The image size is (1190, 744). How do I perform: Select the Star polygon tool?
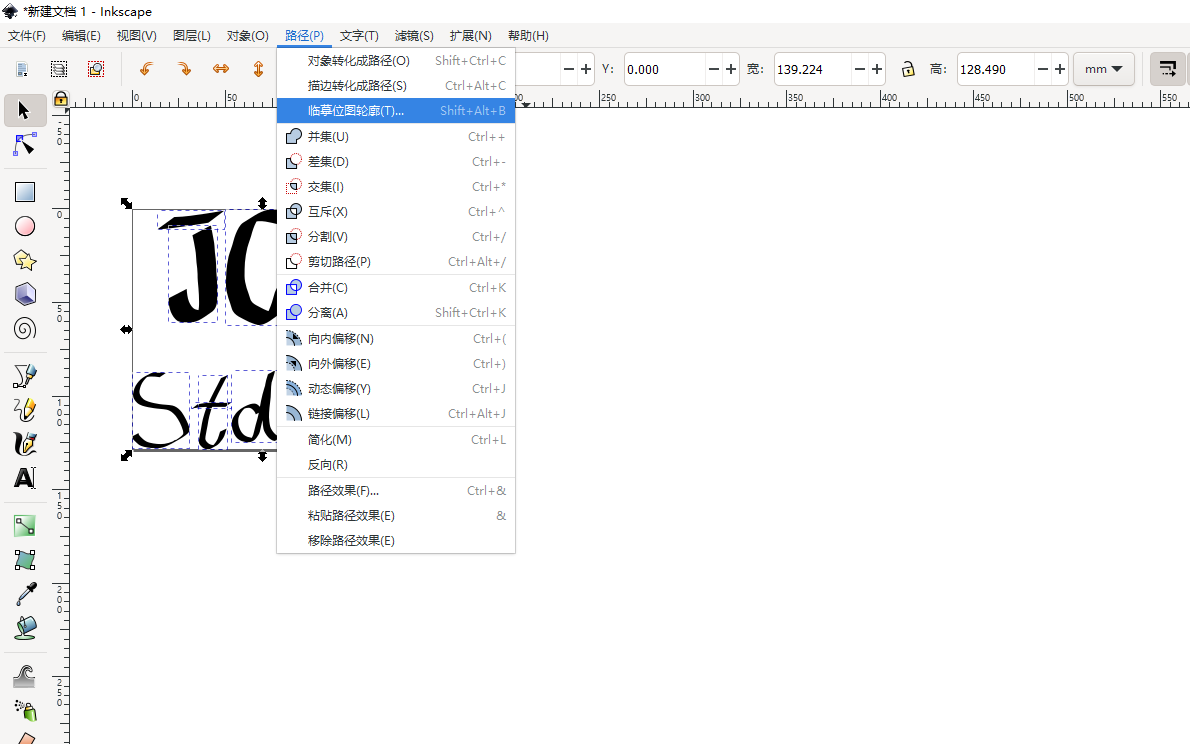25,260
